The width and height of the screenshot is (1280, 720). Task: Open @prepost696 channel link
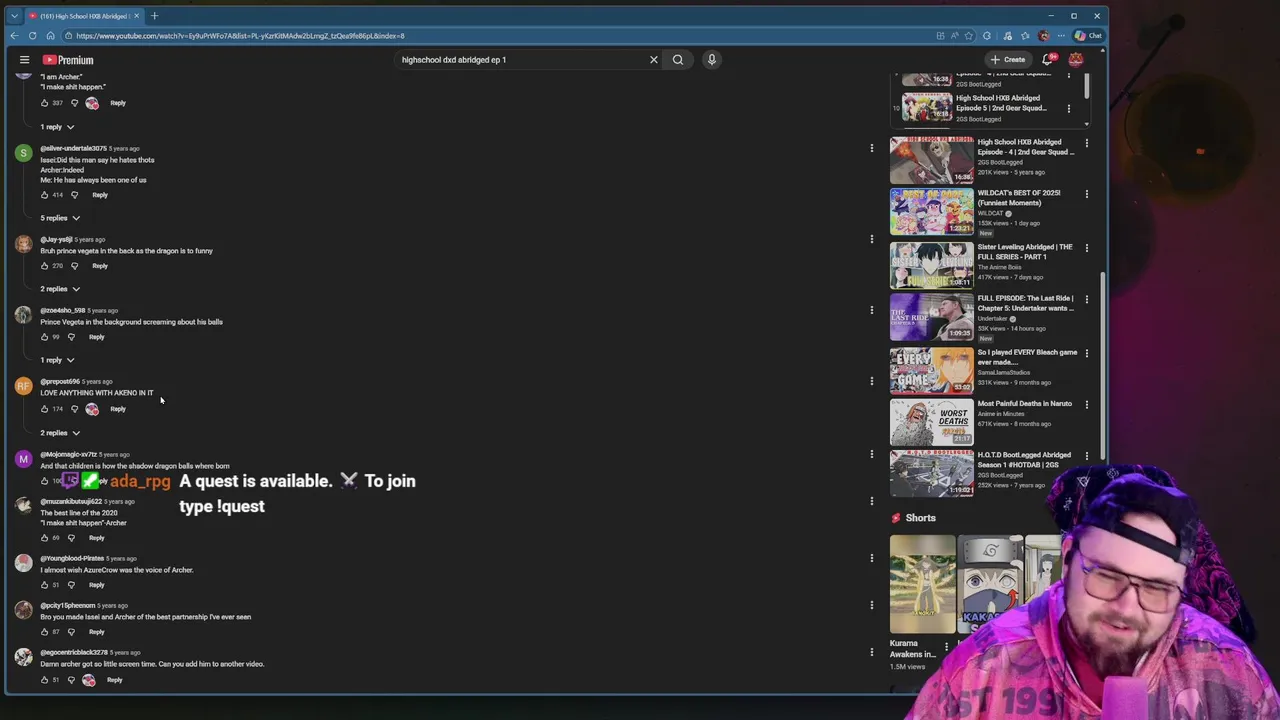click(60, 381)
